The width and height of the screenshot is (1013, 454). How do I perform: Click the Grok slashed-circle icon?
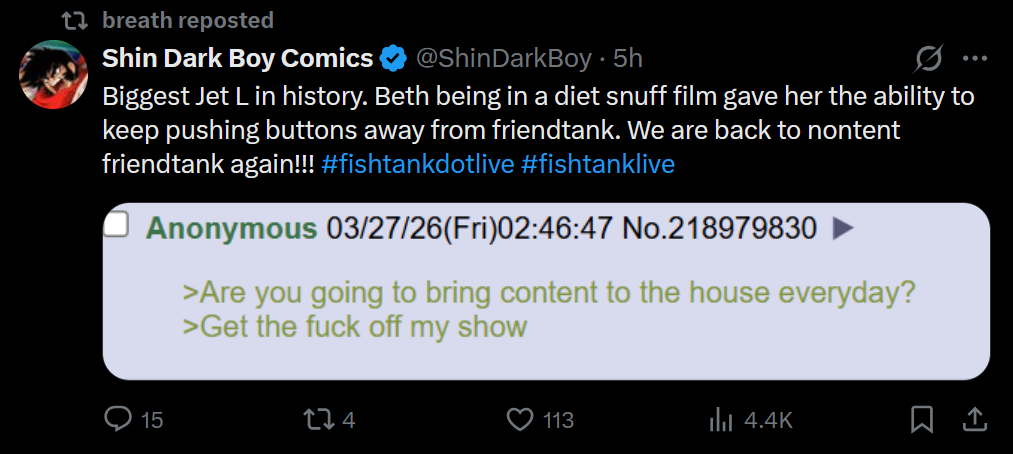coord(930,59)
